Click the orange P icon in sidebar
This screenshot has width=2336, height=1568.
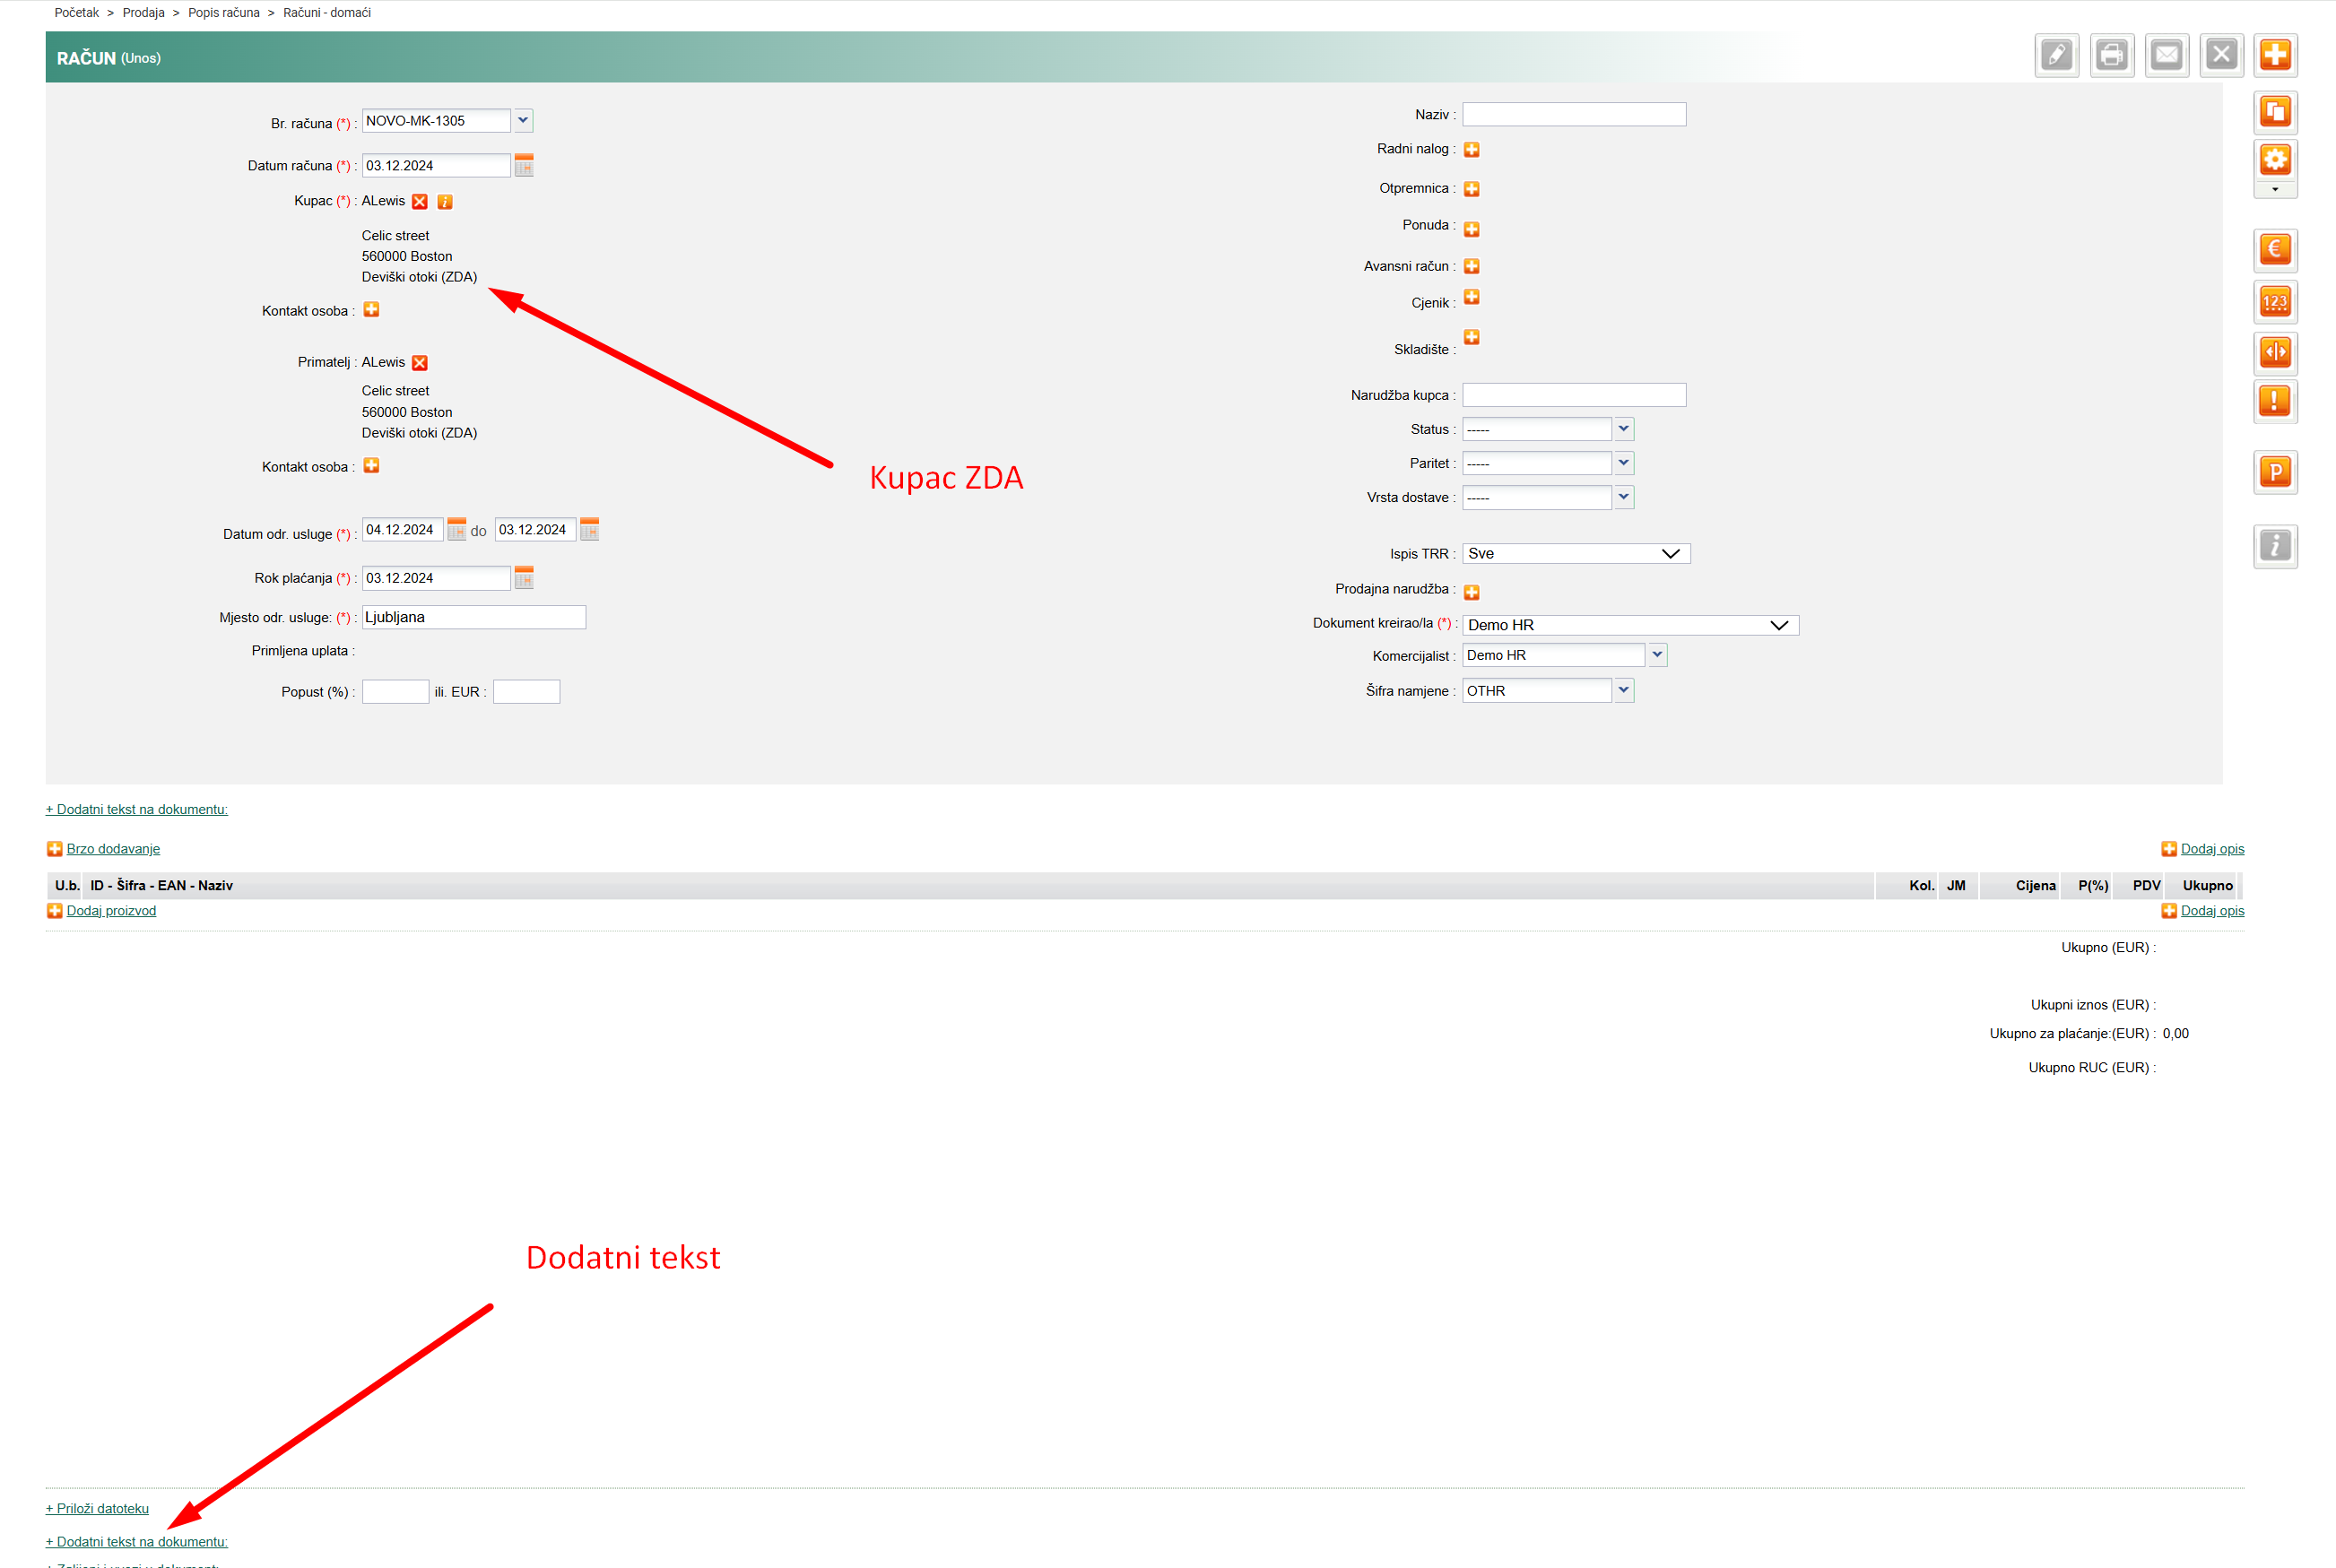pyautogui.click(x=2274, y=472)
